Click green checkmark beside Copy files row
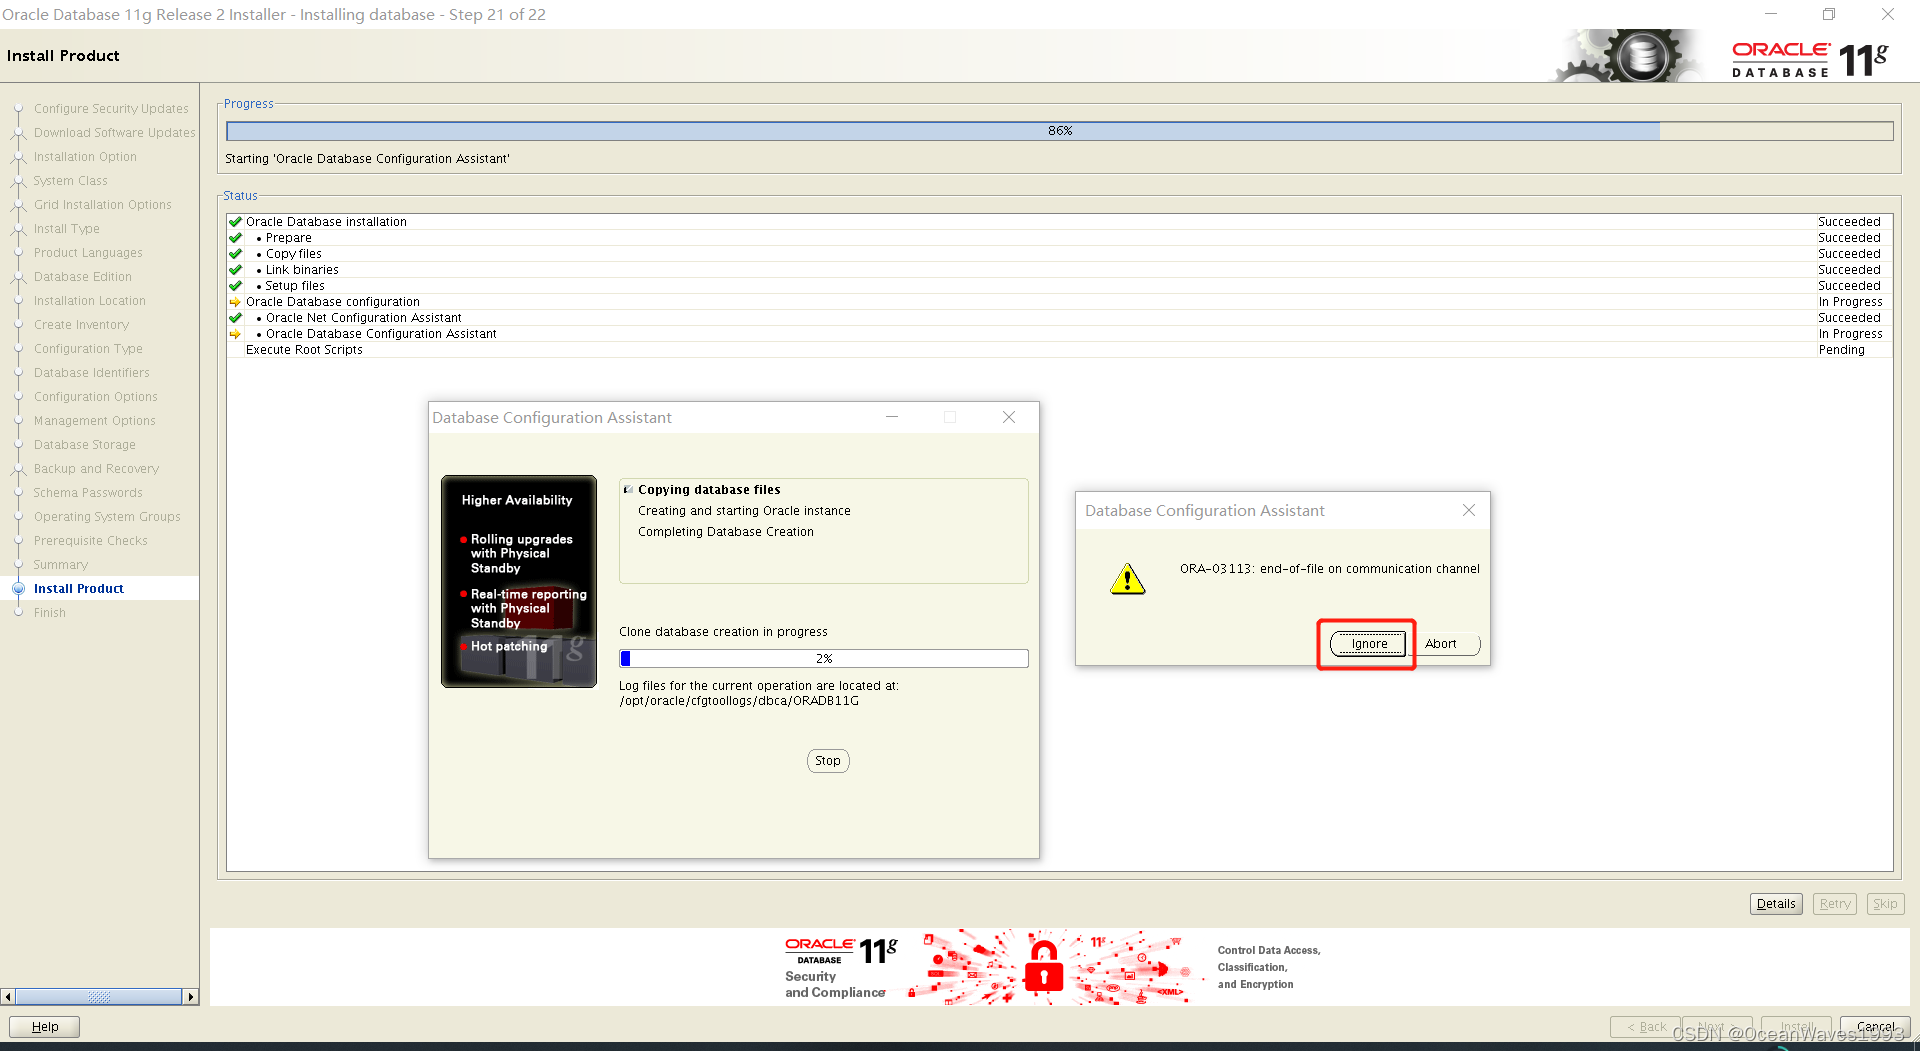Image resolution: width=1920 pixels, height=1051 pixels. pos(236,254)
